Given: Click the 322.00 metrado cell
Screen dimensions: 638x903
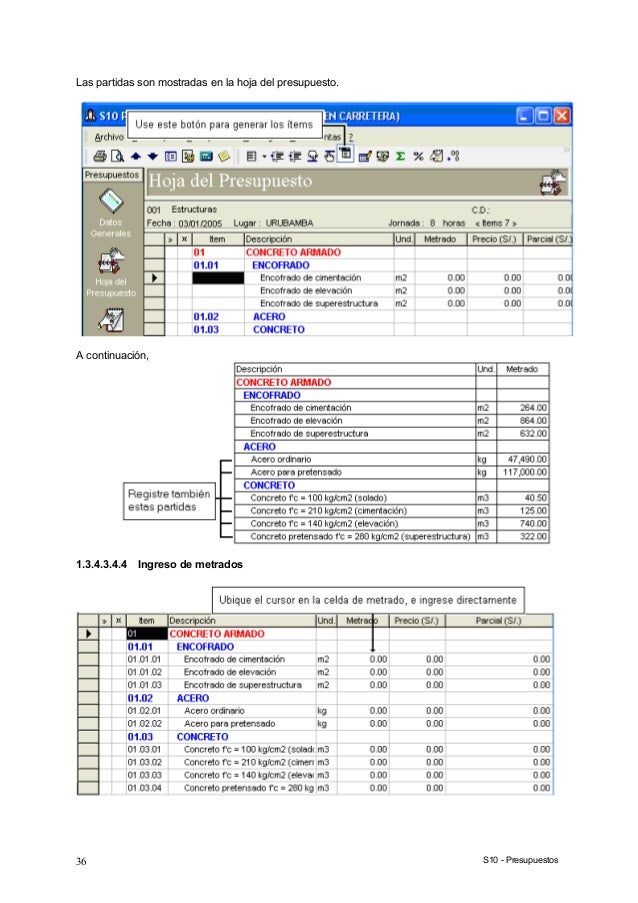Looking at the screenshot, I should coord(522,537).
